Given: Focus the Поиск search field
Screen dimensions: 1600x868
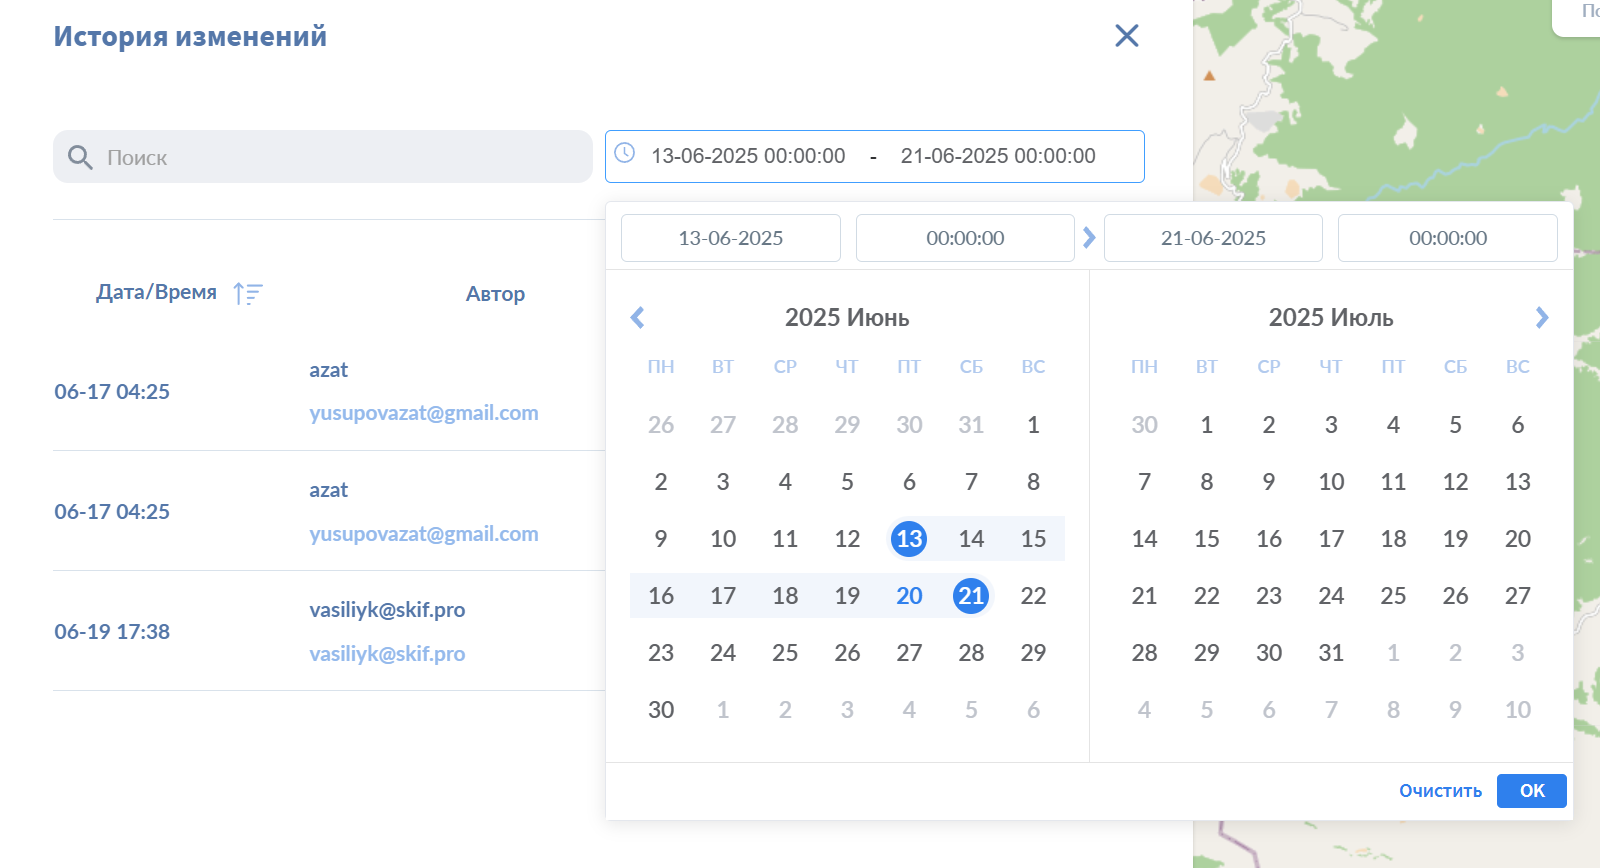Looking at the screenshot, I should (x=340, y=157).
